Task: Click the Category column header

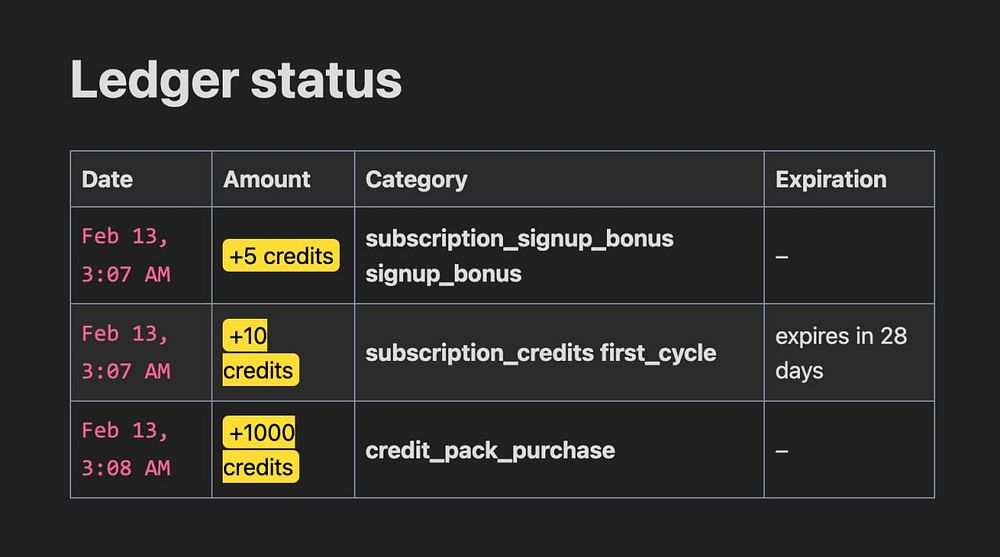Action: (416, 180)
